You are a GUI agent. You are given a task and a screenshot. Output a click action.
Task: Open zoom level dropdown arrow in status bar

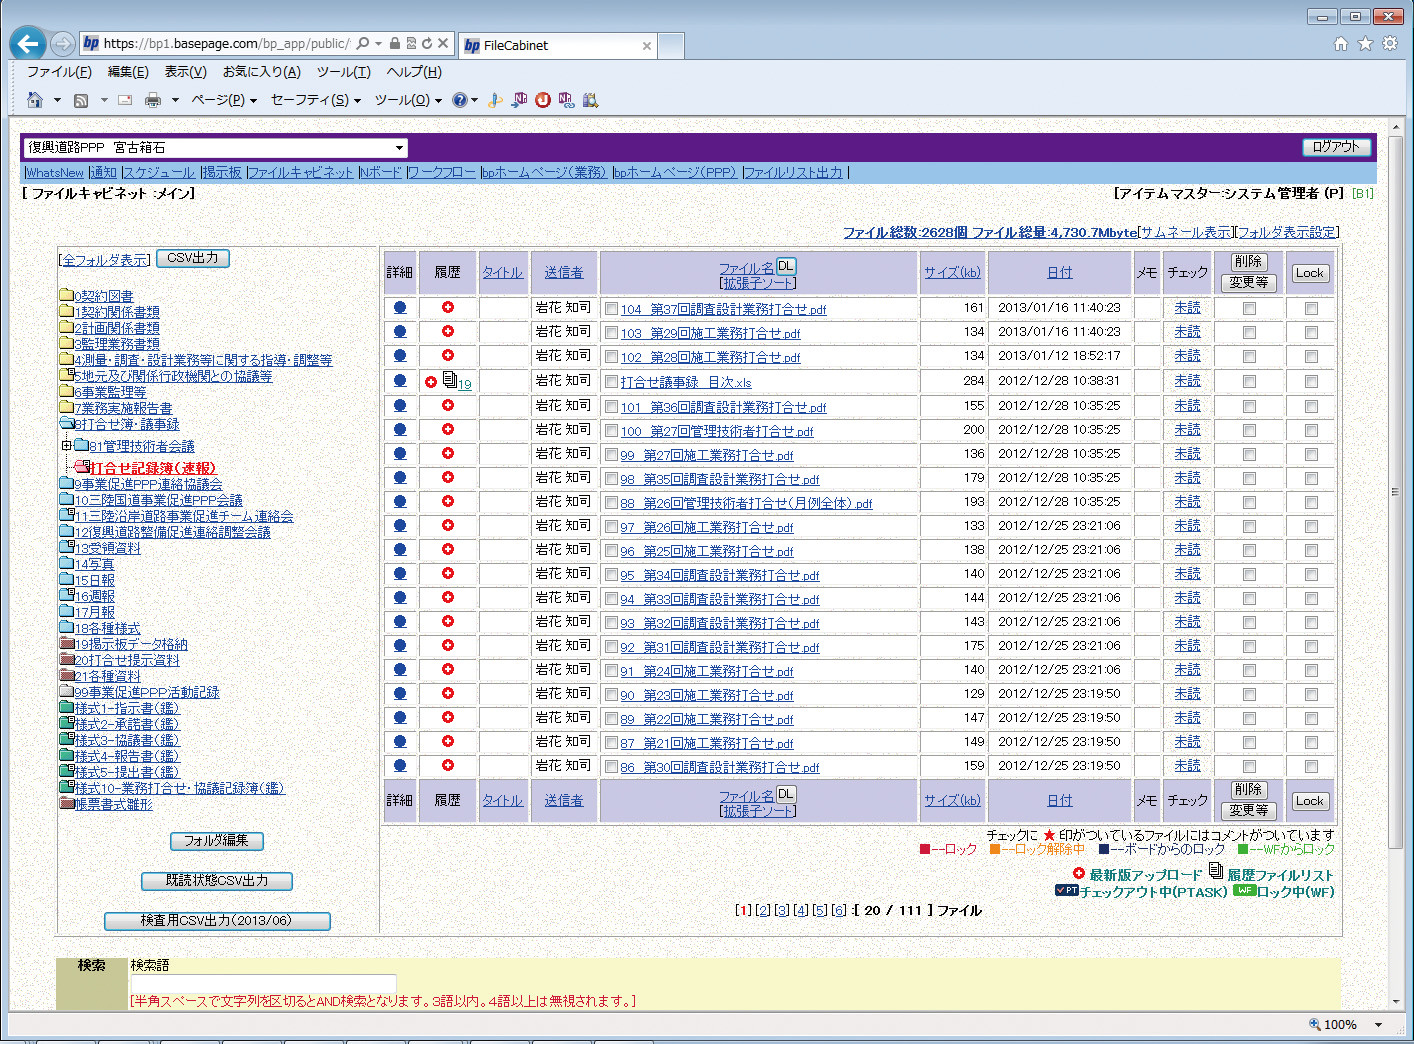[1378, 1024]
